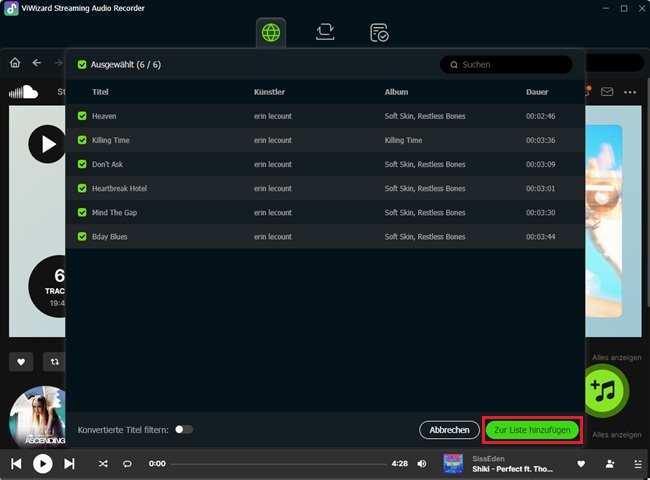Open the messages envelope icon
Viewport: 650px width, 480px height.
coord(607,92)
